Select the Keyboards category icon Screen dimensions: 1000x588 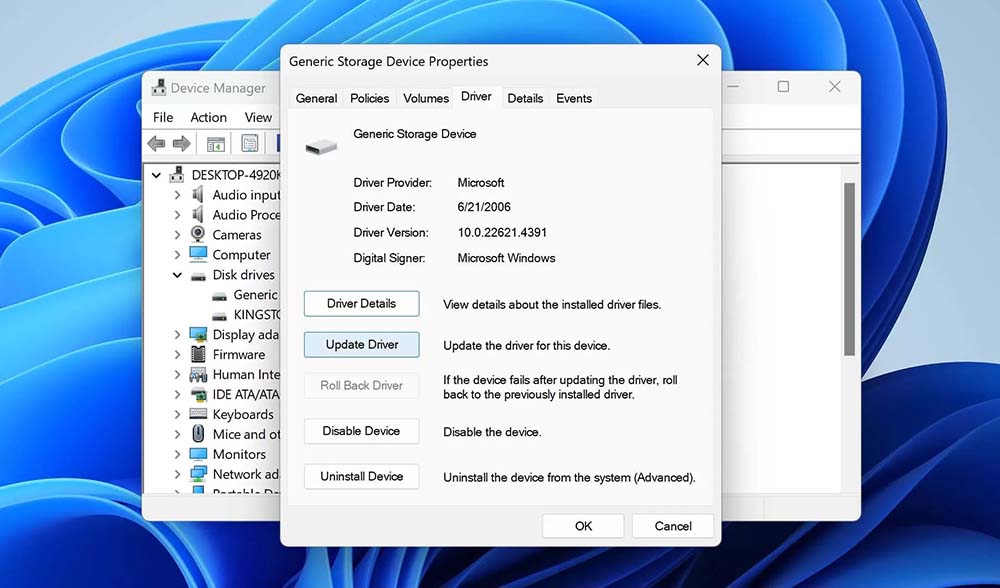pos(198,414)
